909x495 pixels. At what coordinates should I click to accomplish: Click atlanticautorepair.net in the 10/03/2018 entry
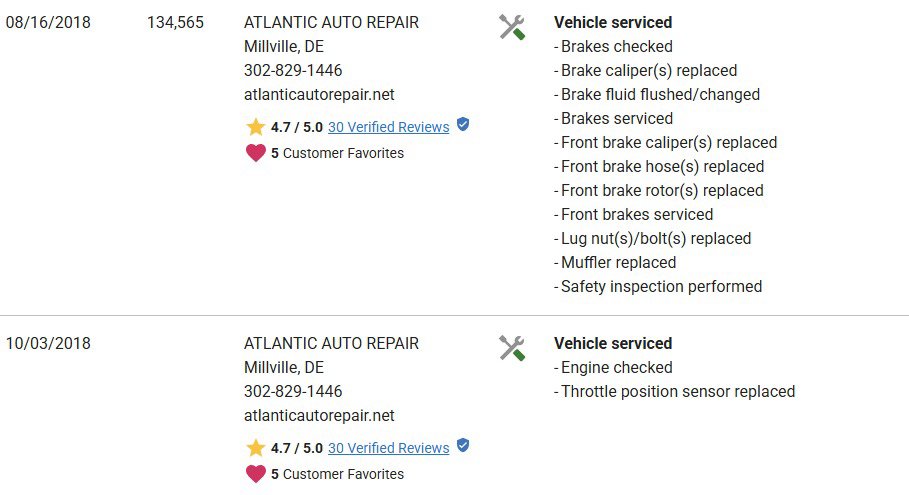319,416
